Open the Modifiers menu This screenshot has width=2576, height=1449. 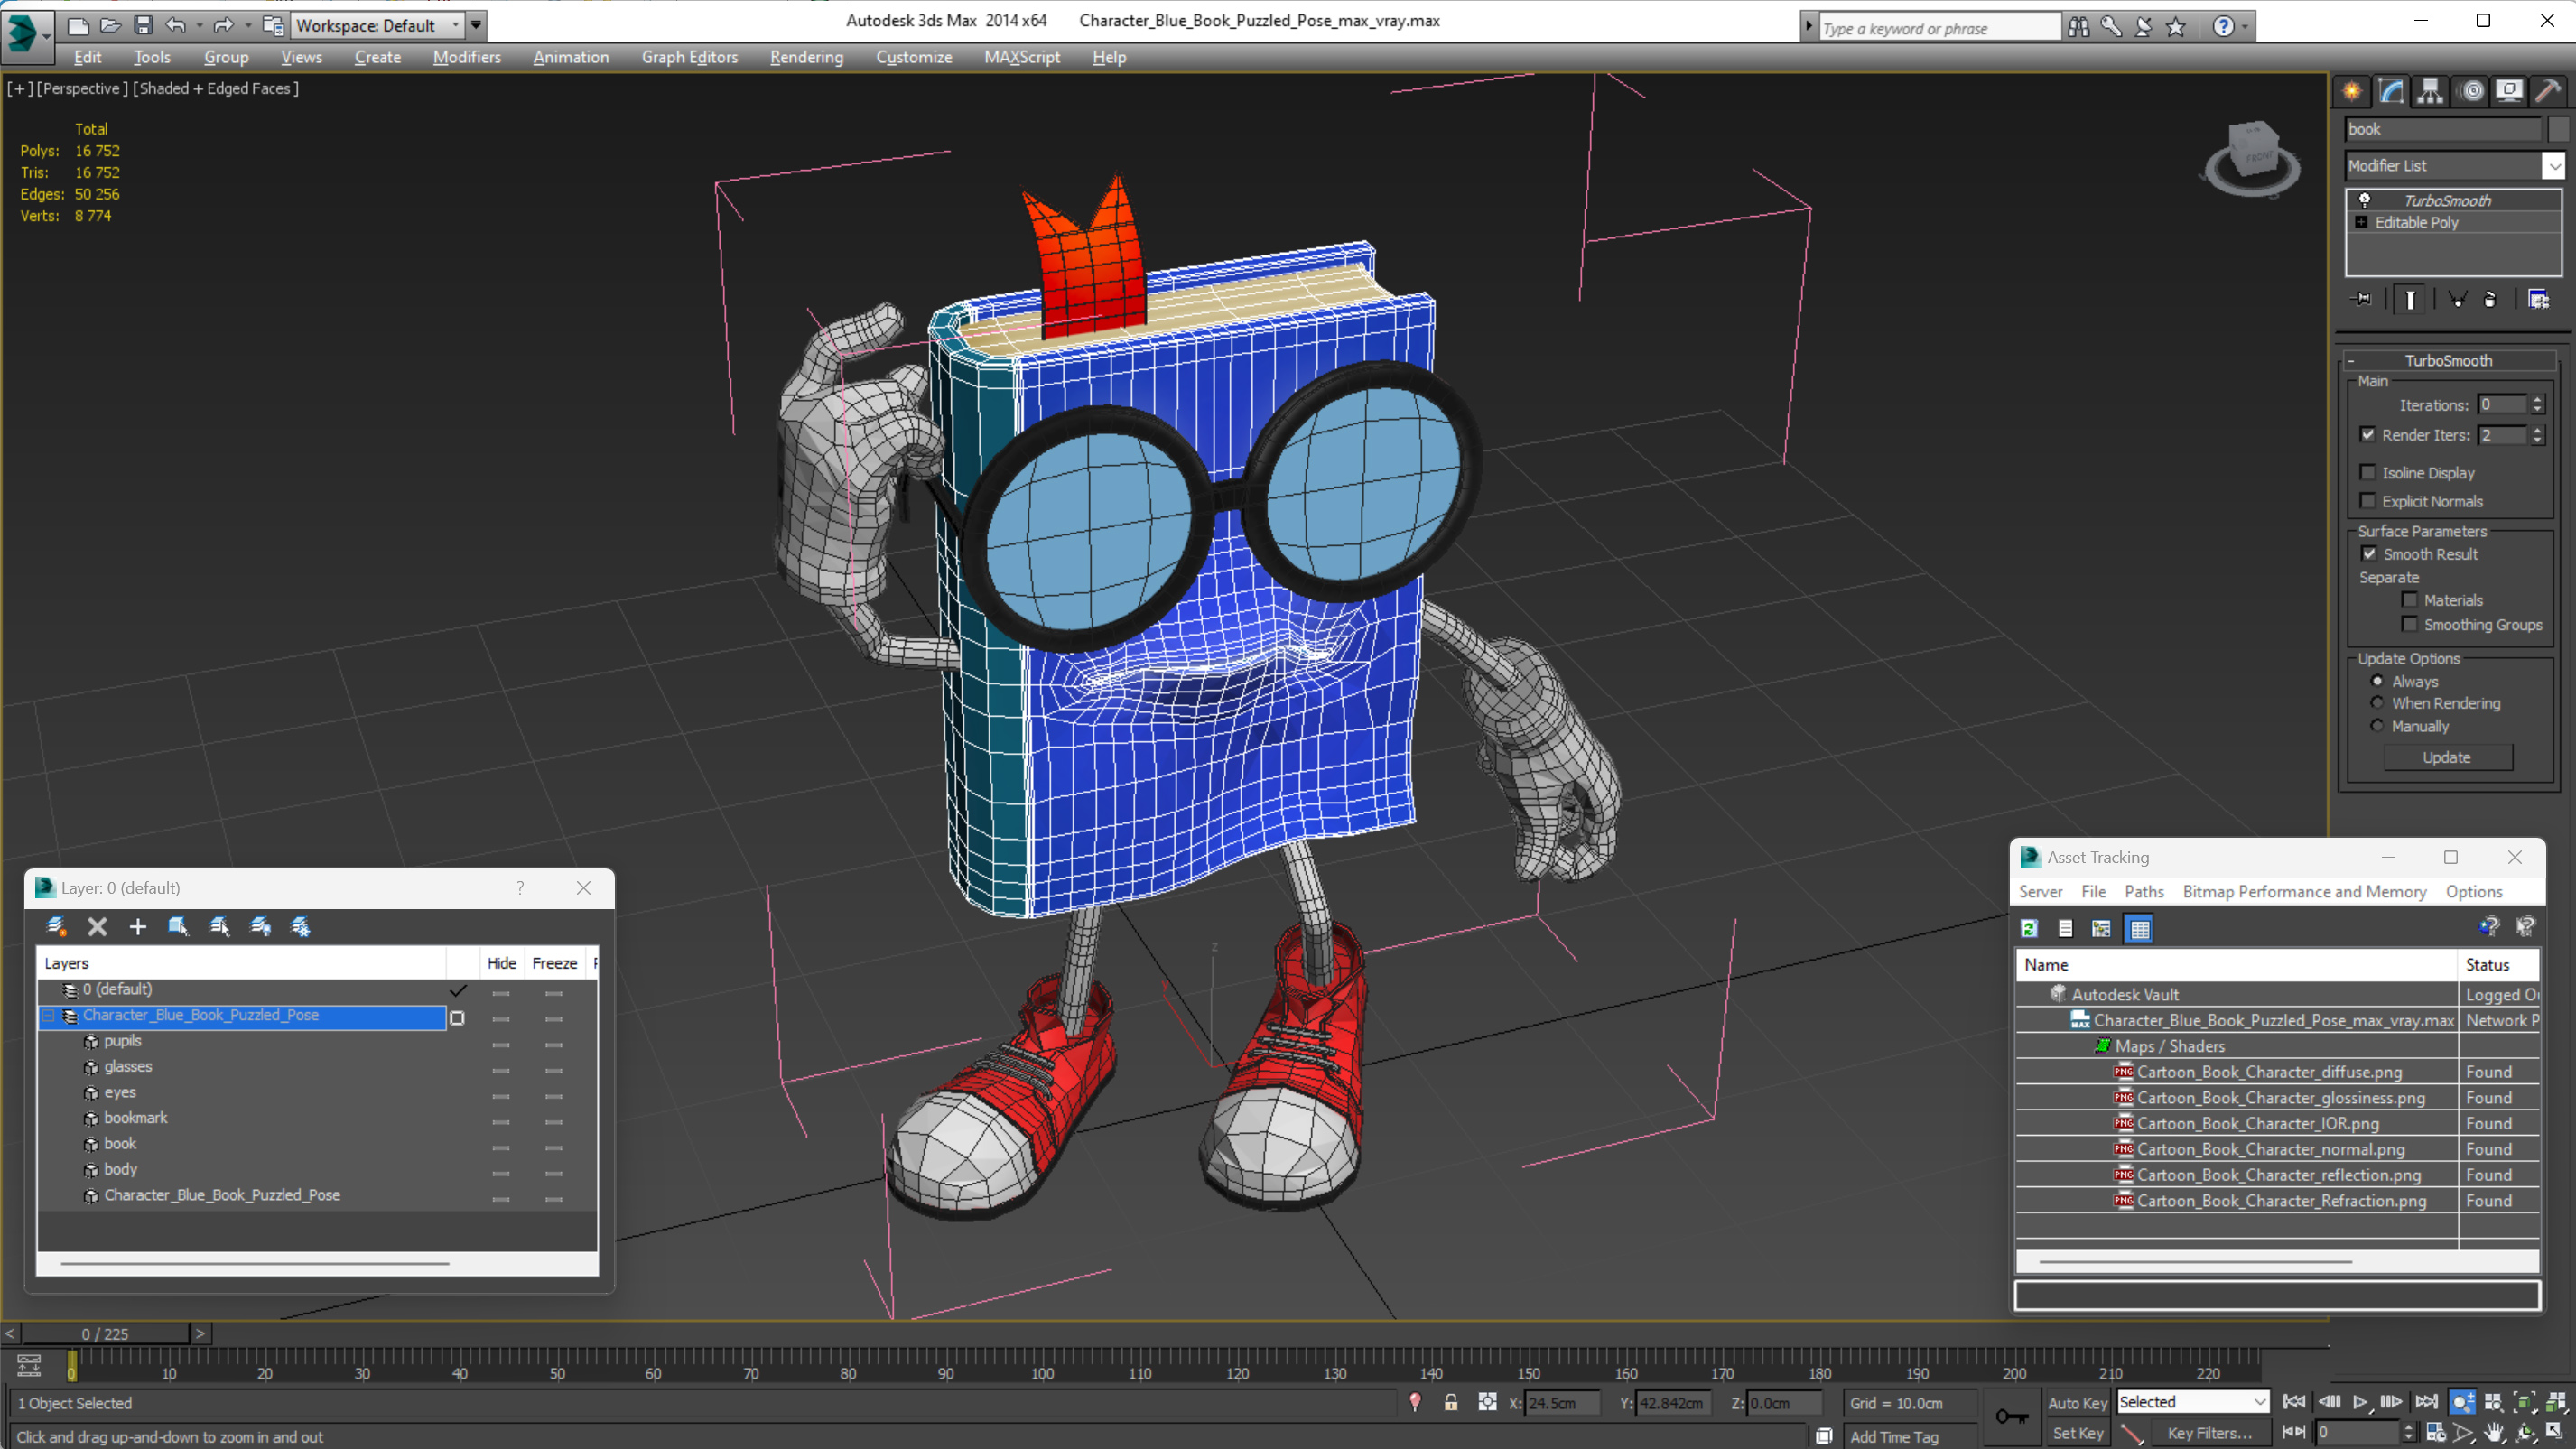tap(466, 57)
